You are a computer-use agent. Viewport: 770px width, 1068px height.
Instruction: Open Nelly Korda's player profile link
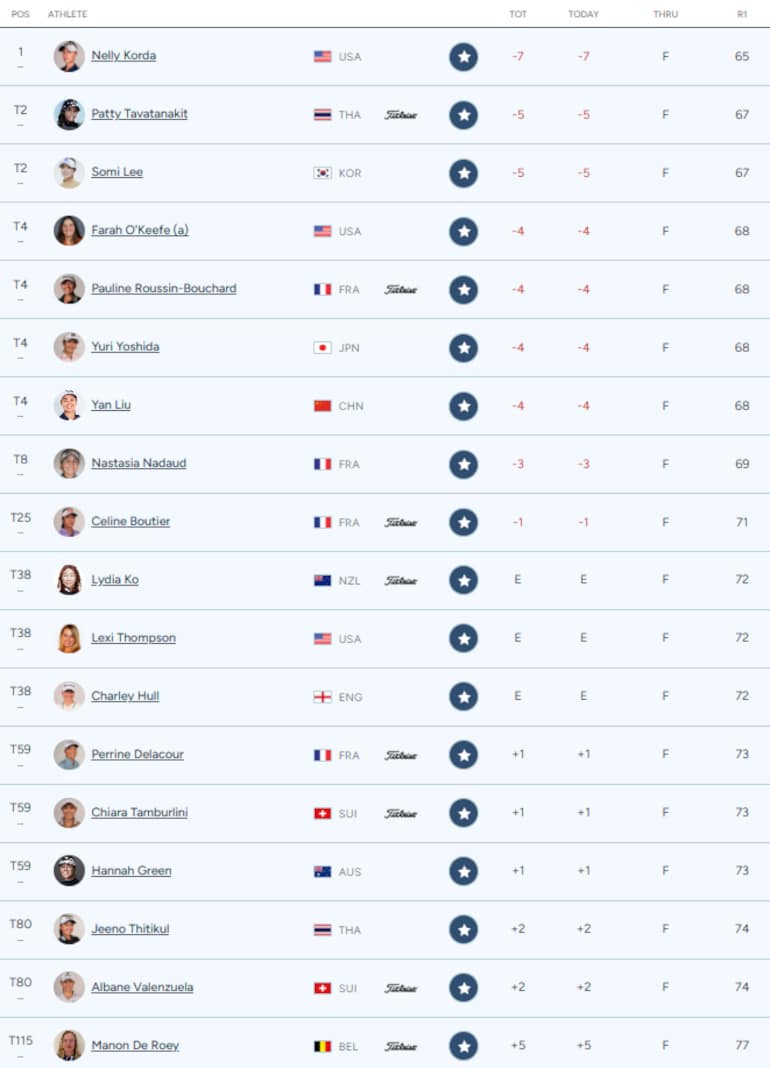[x=123, y=55]
